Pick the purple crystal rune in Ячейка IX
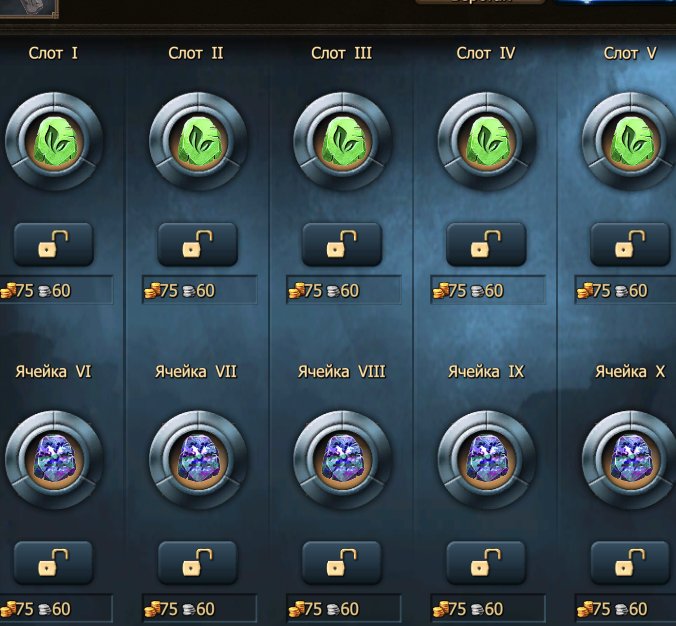 tap(487, 460)
